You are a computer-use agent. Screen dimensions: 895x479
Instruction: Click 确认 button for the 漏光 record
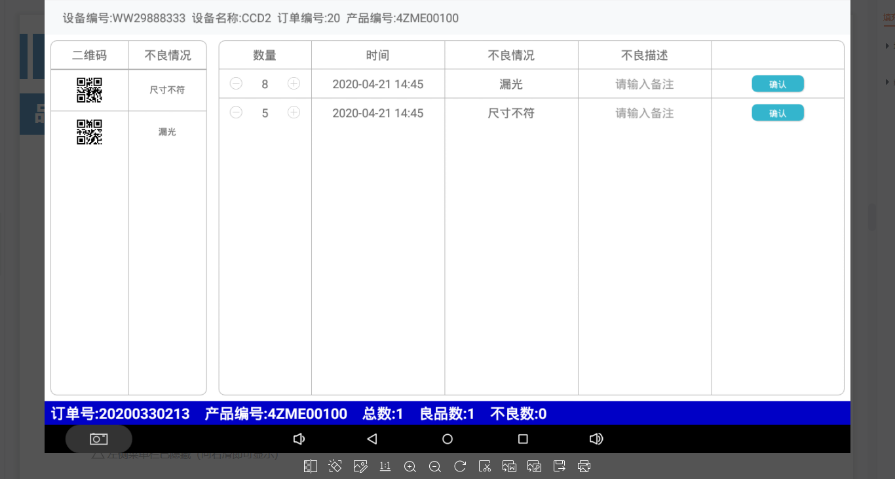[x=777, y=84]
